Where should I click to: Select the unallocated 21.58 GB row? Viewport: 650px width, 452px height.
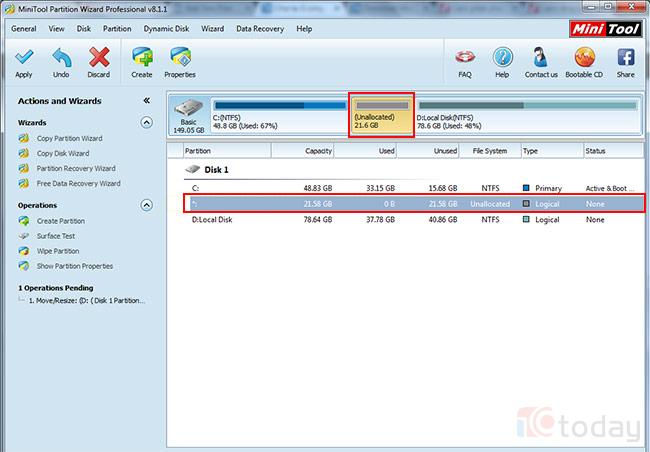pos(414,204)
